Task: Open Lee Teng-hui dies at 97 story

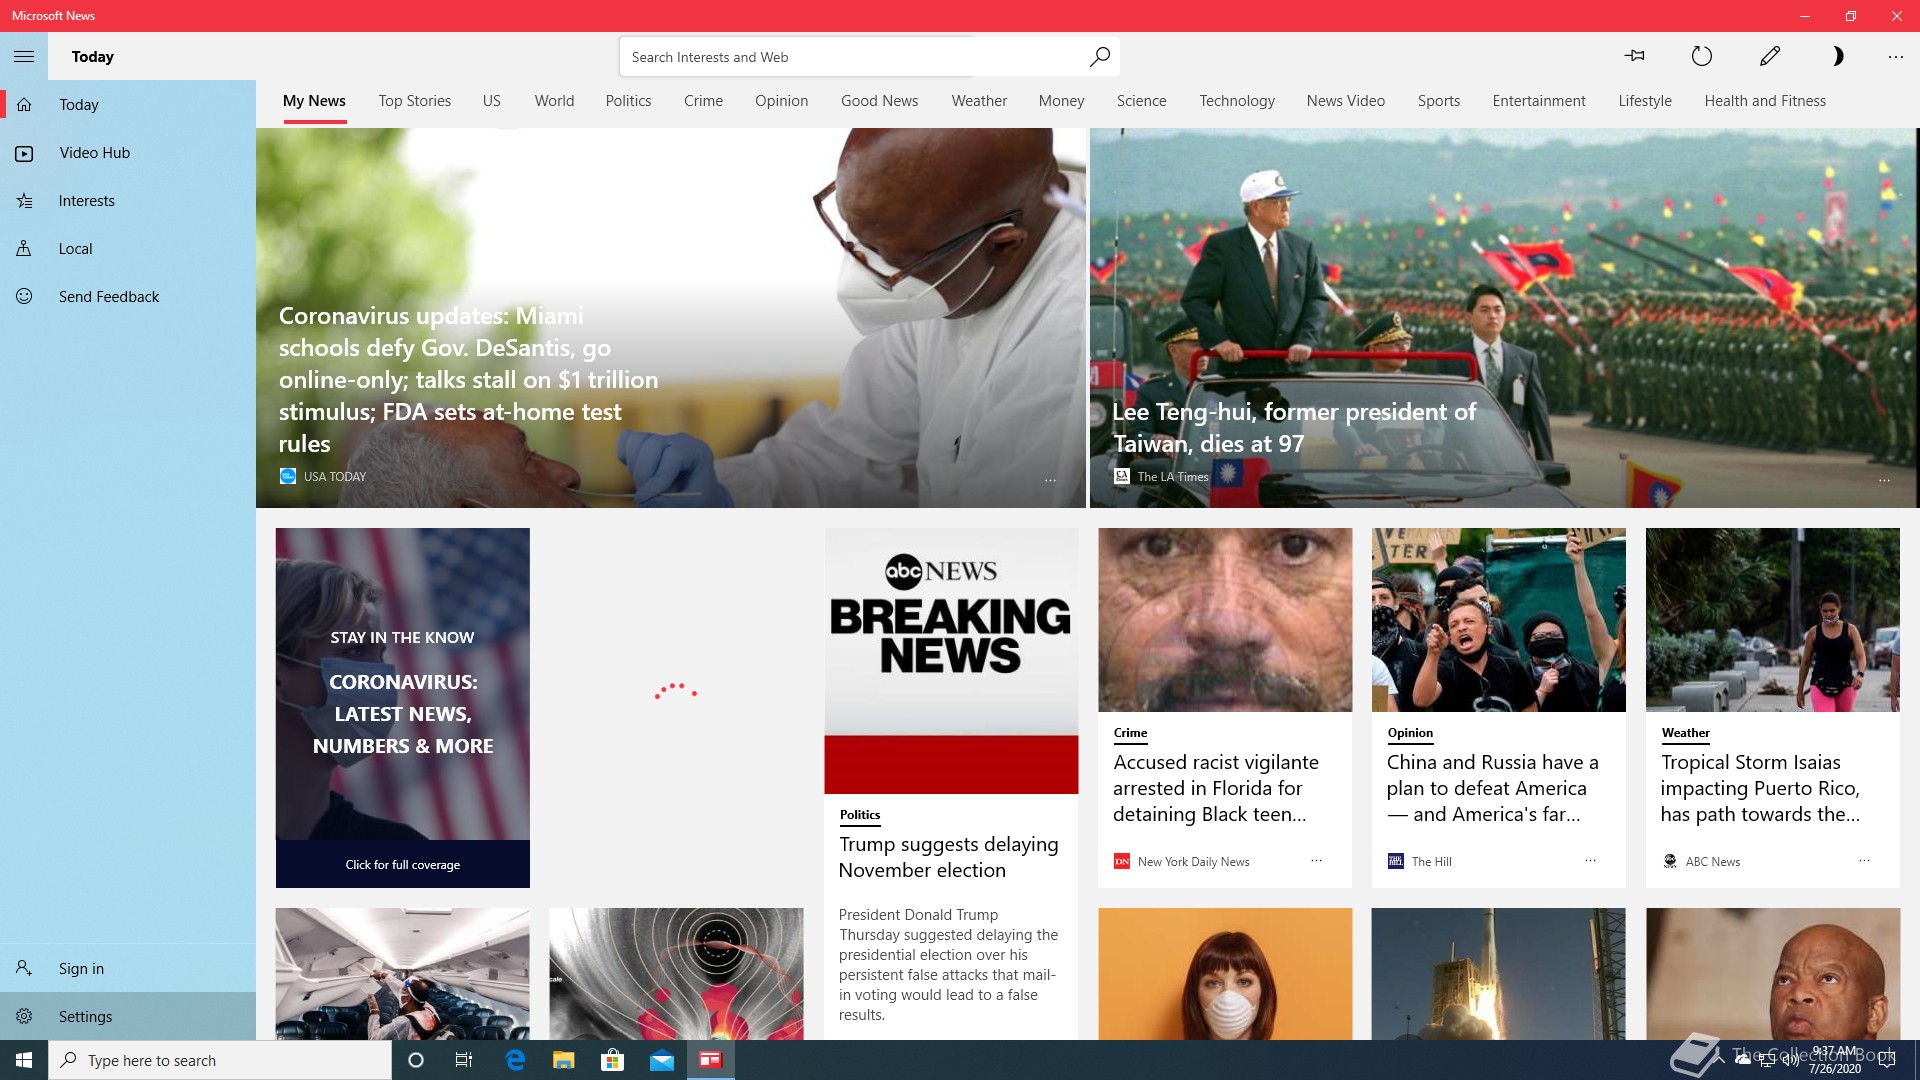Action: (1293, 428)
